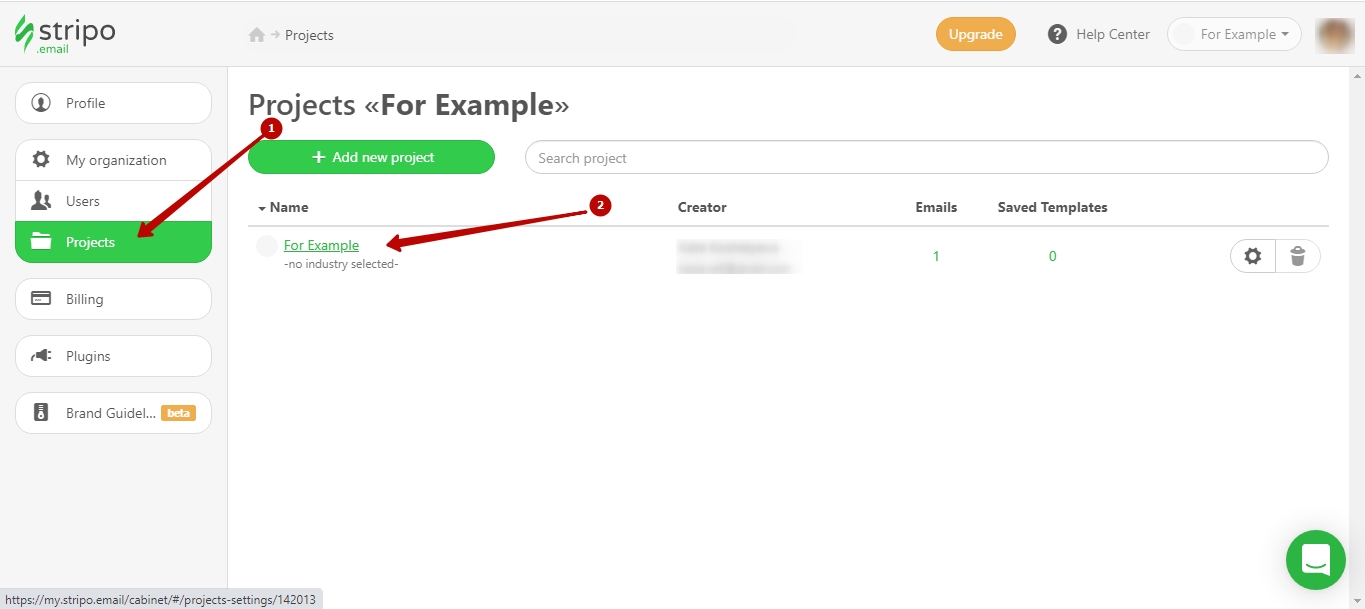
Task: Open the Plugins section
Action: click(x=113, y=356)
